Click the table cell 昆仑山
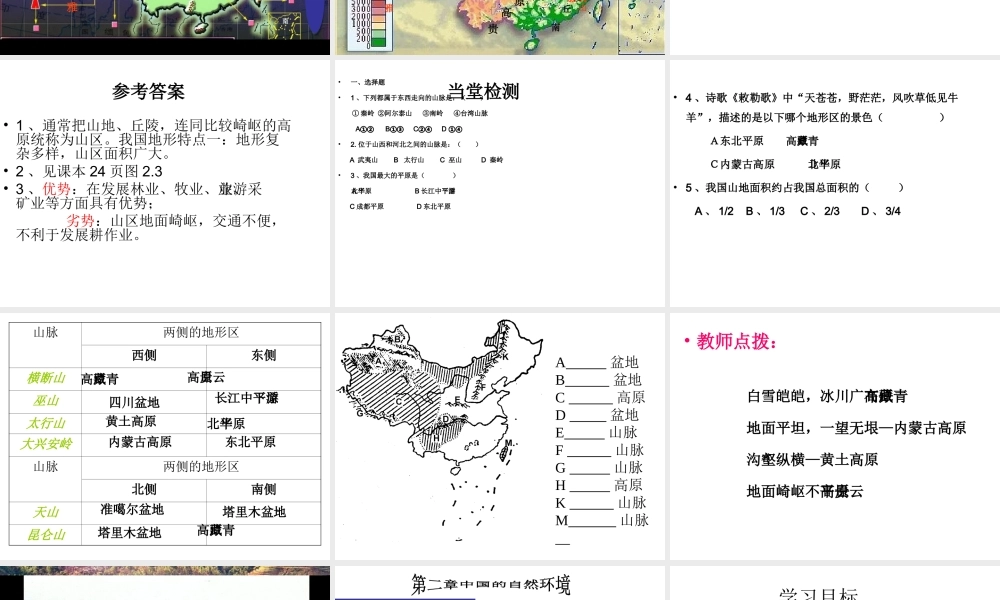 pyautogui.click(x=46, y=535)
